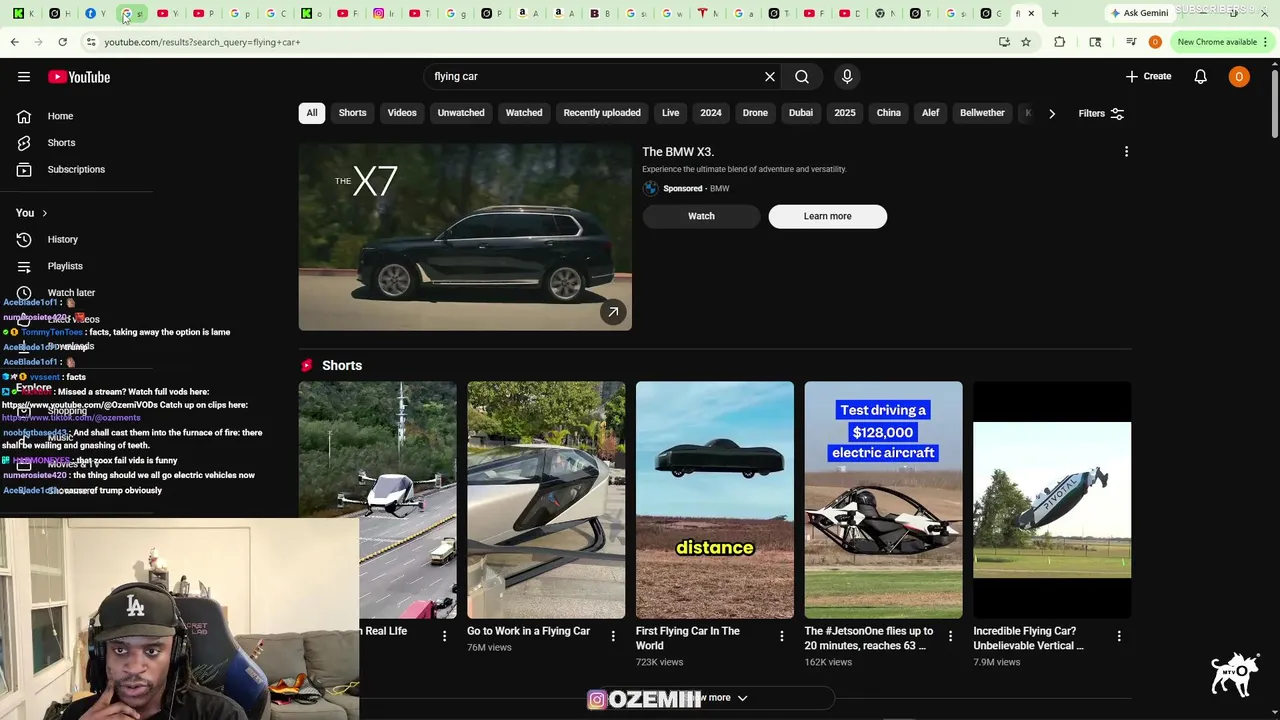Open 'The BMW X3.' ad title
The height and width of the screenshot is (720, 1280).
point(678,152)
